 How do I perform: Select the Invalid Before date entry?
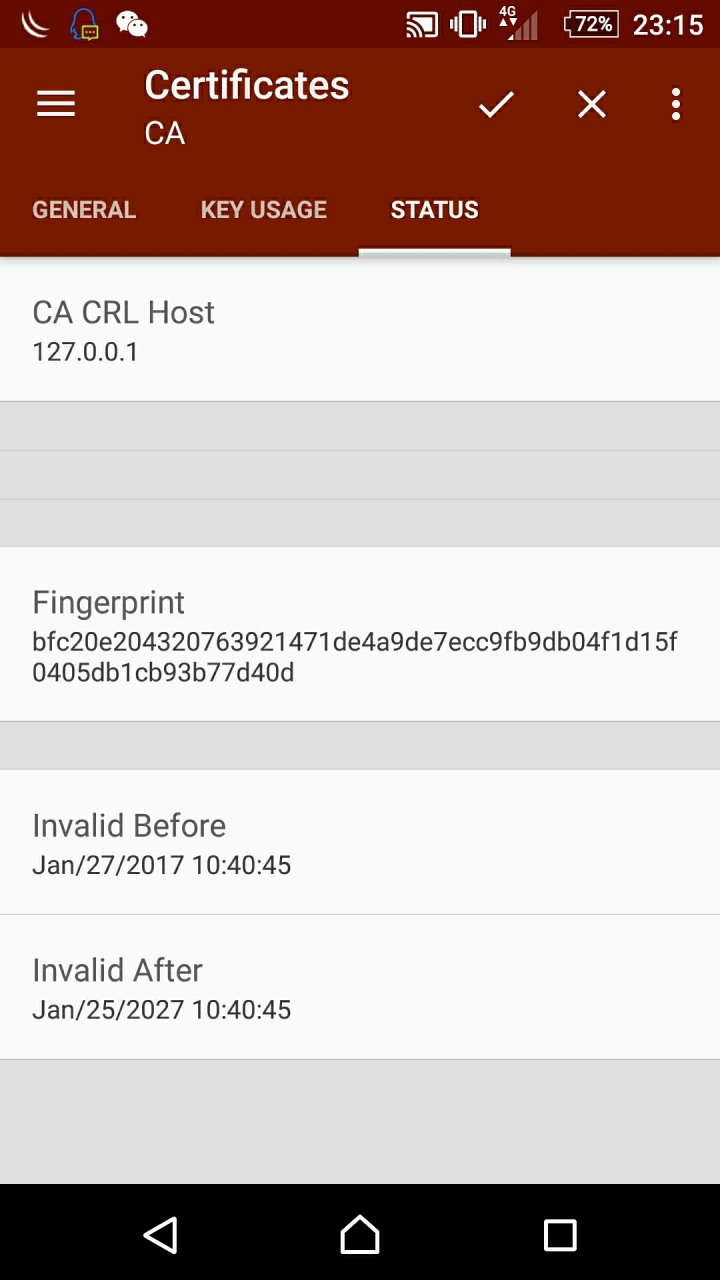tap(360, 842)
